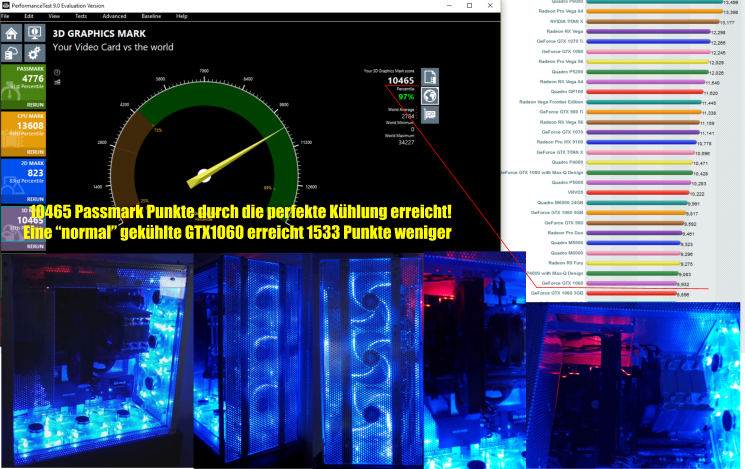Click the GeForce GTX 1070 Ti chart label

pos(560,41)
